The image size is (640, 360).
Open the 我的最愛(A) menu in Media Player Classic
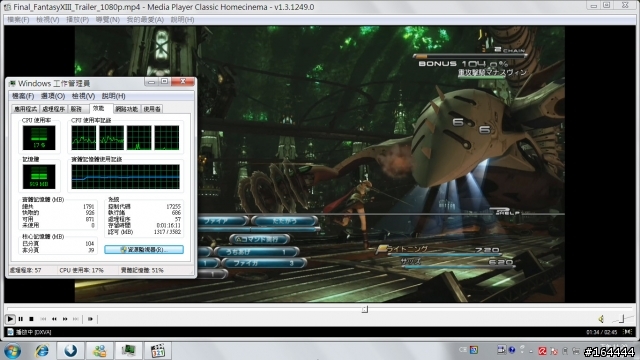145,20
